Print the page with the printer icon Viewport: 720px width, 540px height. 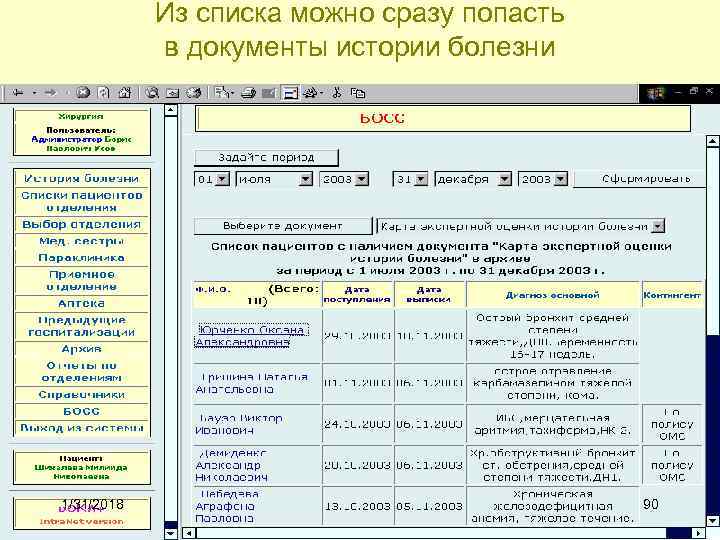[248, 93]
